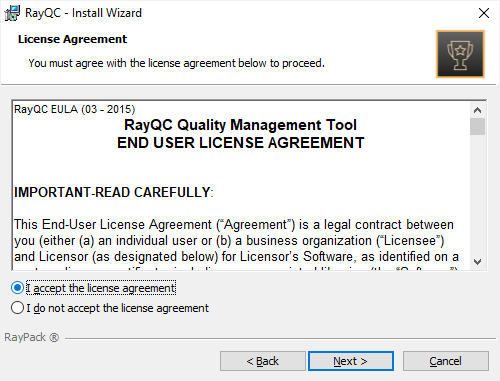Go back with the "< Back" button
500x381 pixels.
(263, 361)
